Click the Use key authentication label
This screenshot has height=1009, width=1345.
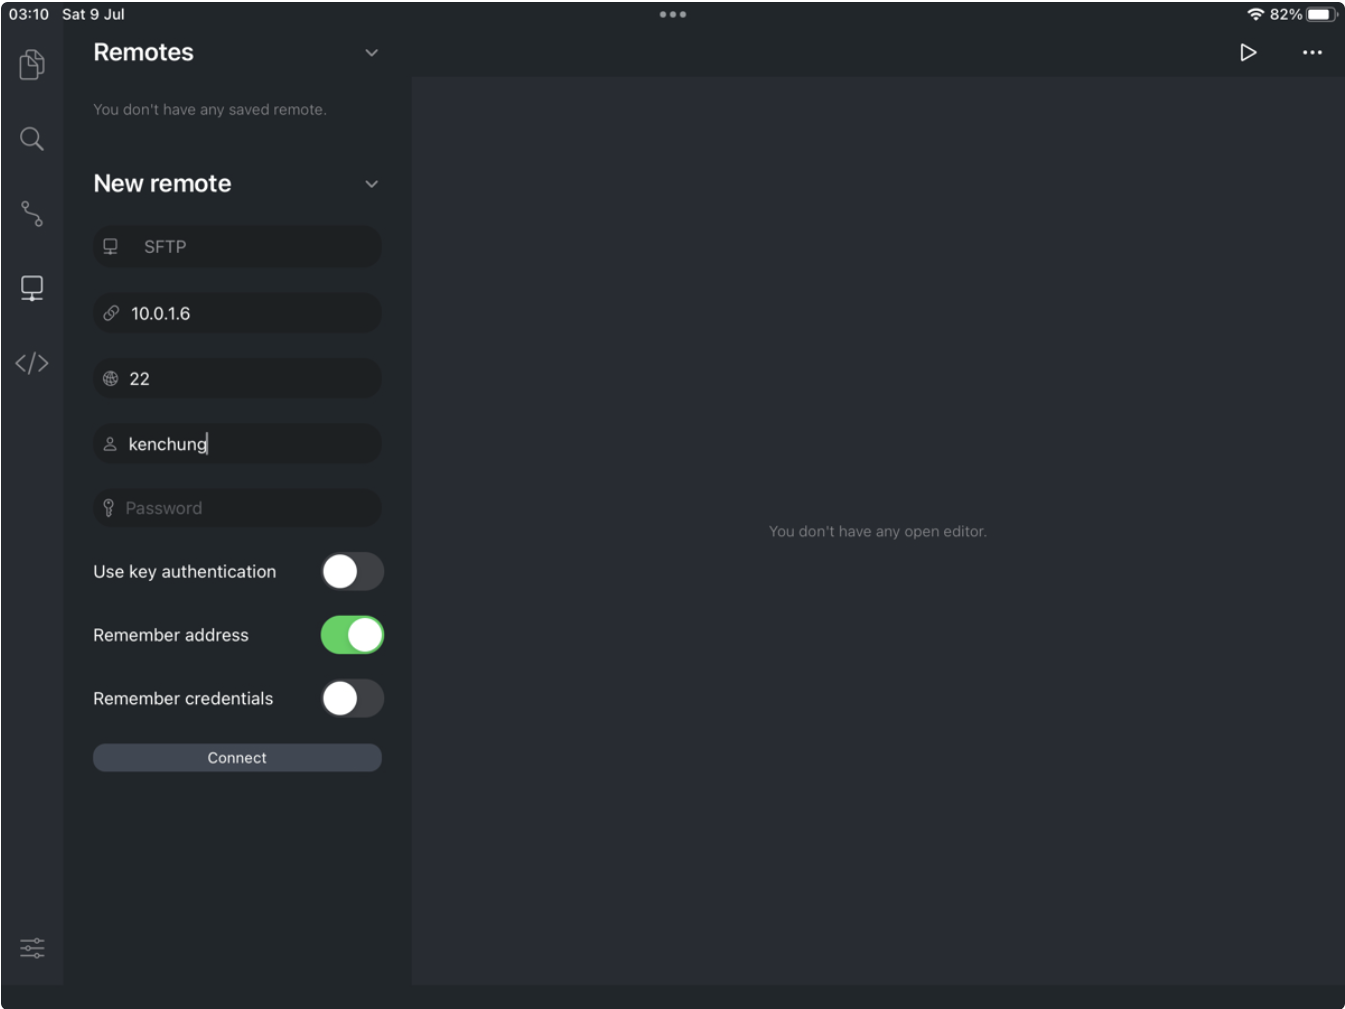185,572
